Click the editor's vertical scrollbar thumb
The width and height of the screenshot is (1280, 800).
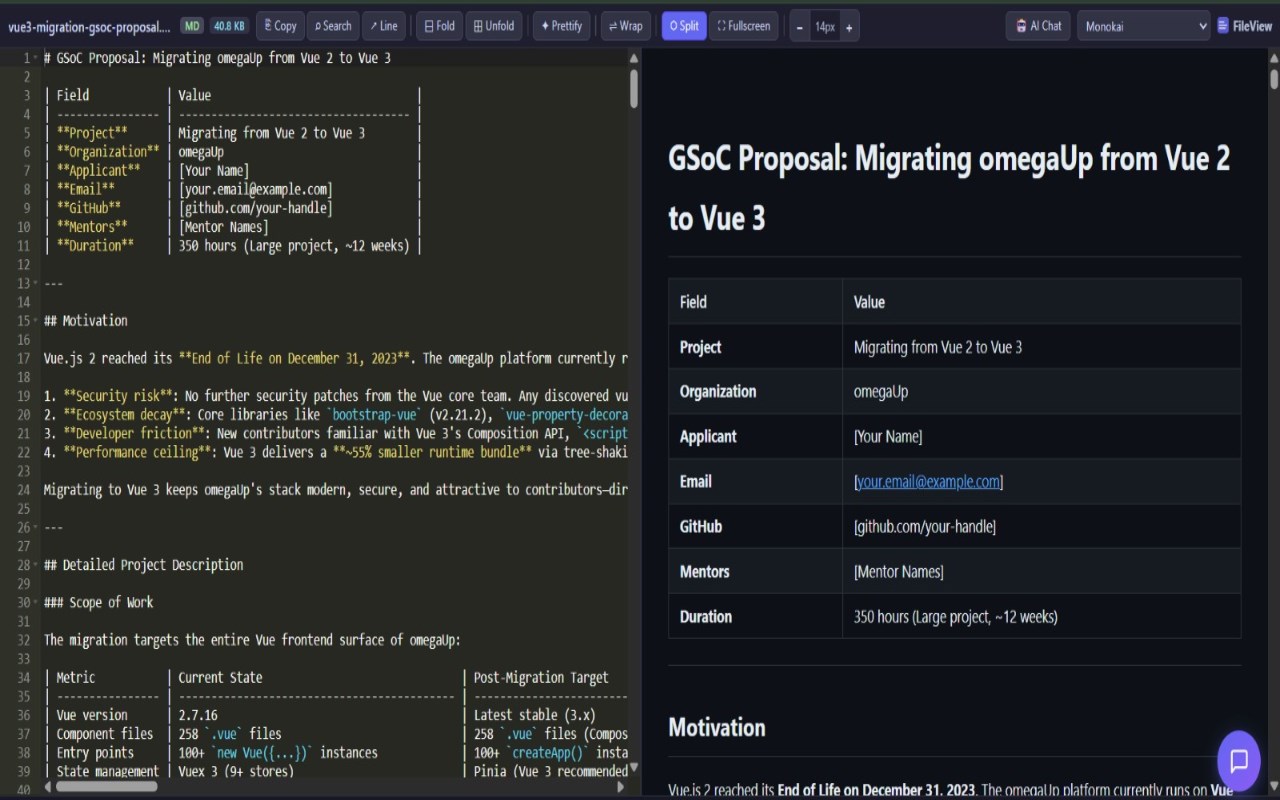coord(634,88)
